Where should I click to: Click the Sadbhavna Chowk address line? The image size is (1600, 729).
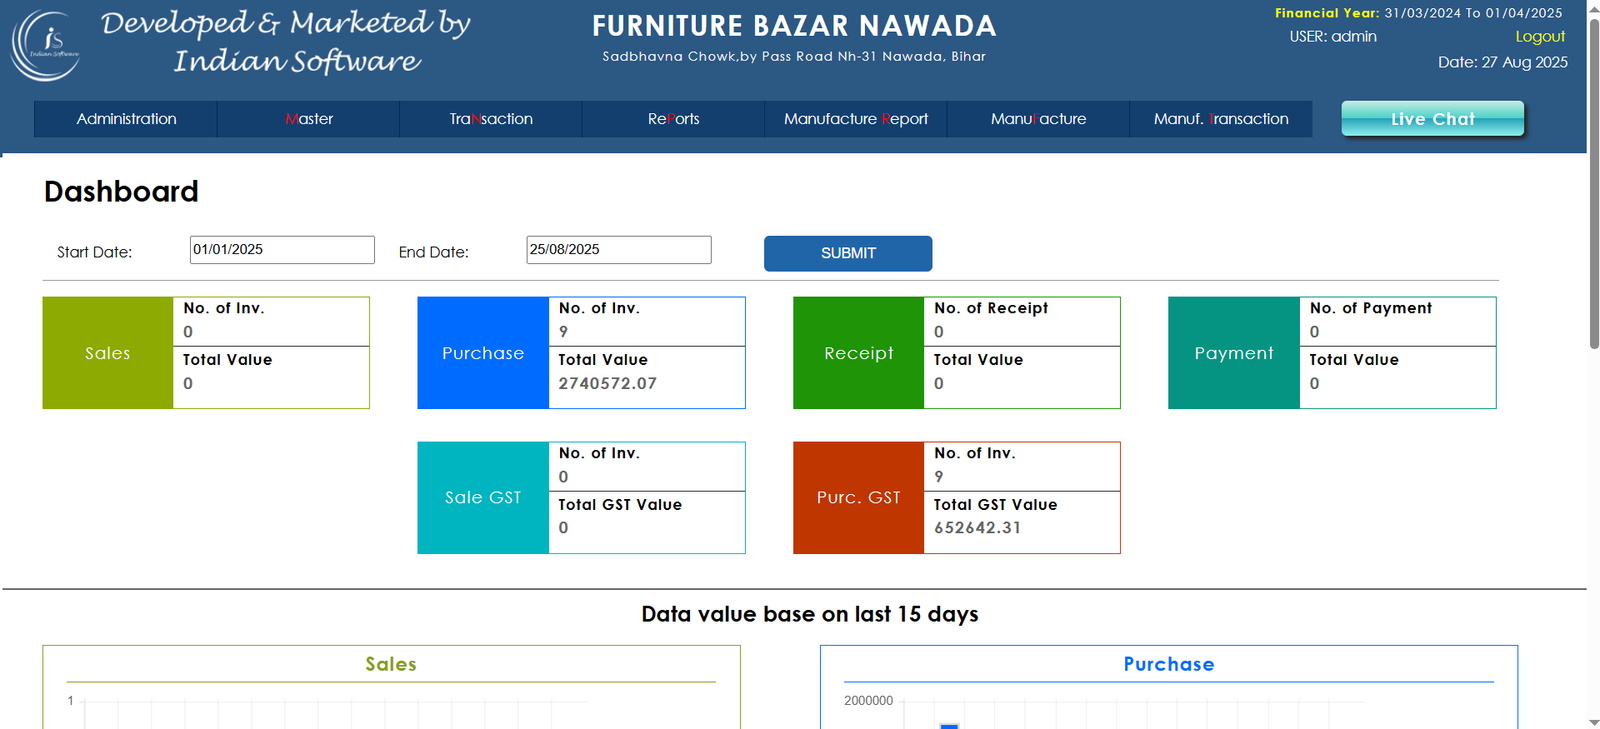pyautogui.click(x=794, y=57)
